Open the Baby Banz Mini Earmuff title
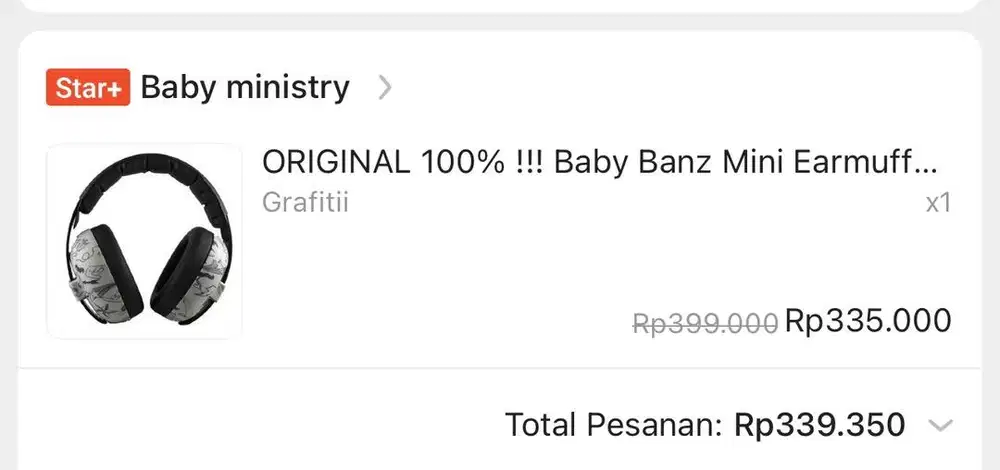This screenshot has height=470, width=1000. tap(600, 162)
